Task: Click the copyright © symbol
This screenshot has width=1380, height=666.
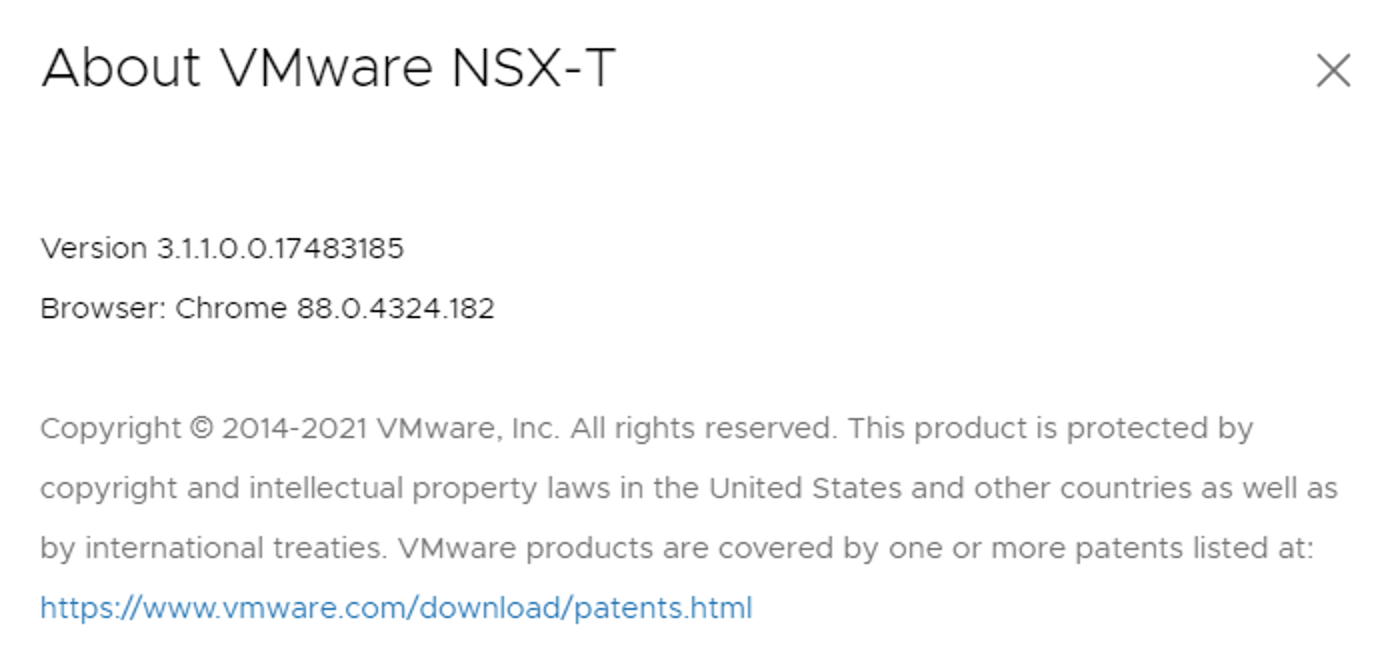Action: point(201,429)
